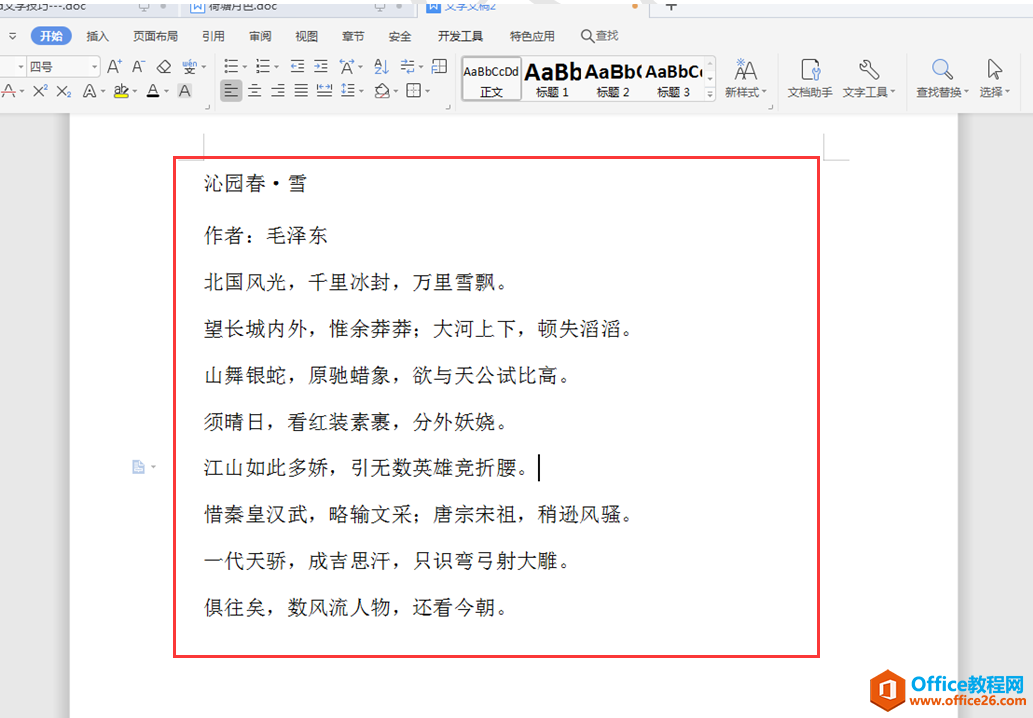The width and height of the screenshot is (1033, 718).
Task: Toggle center alignment
Action: [255, 91]
